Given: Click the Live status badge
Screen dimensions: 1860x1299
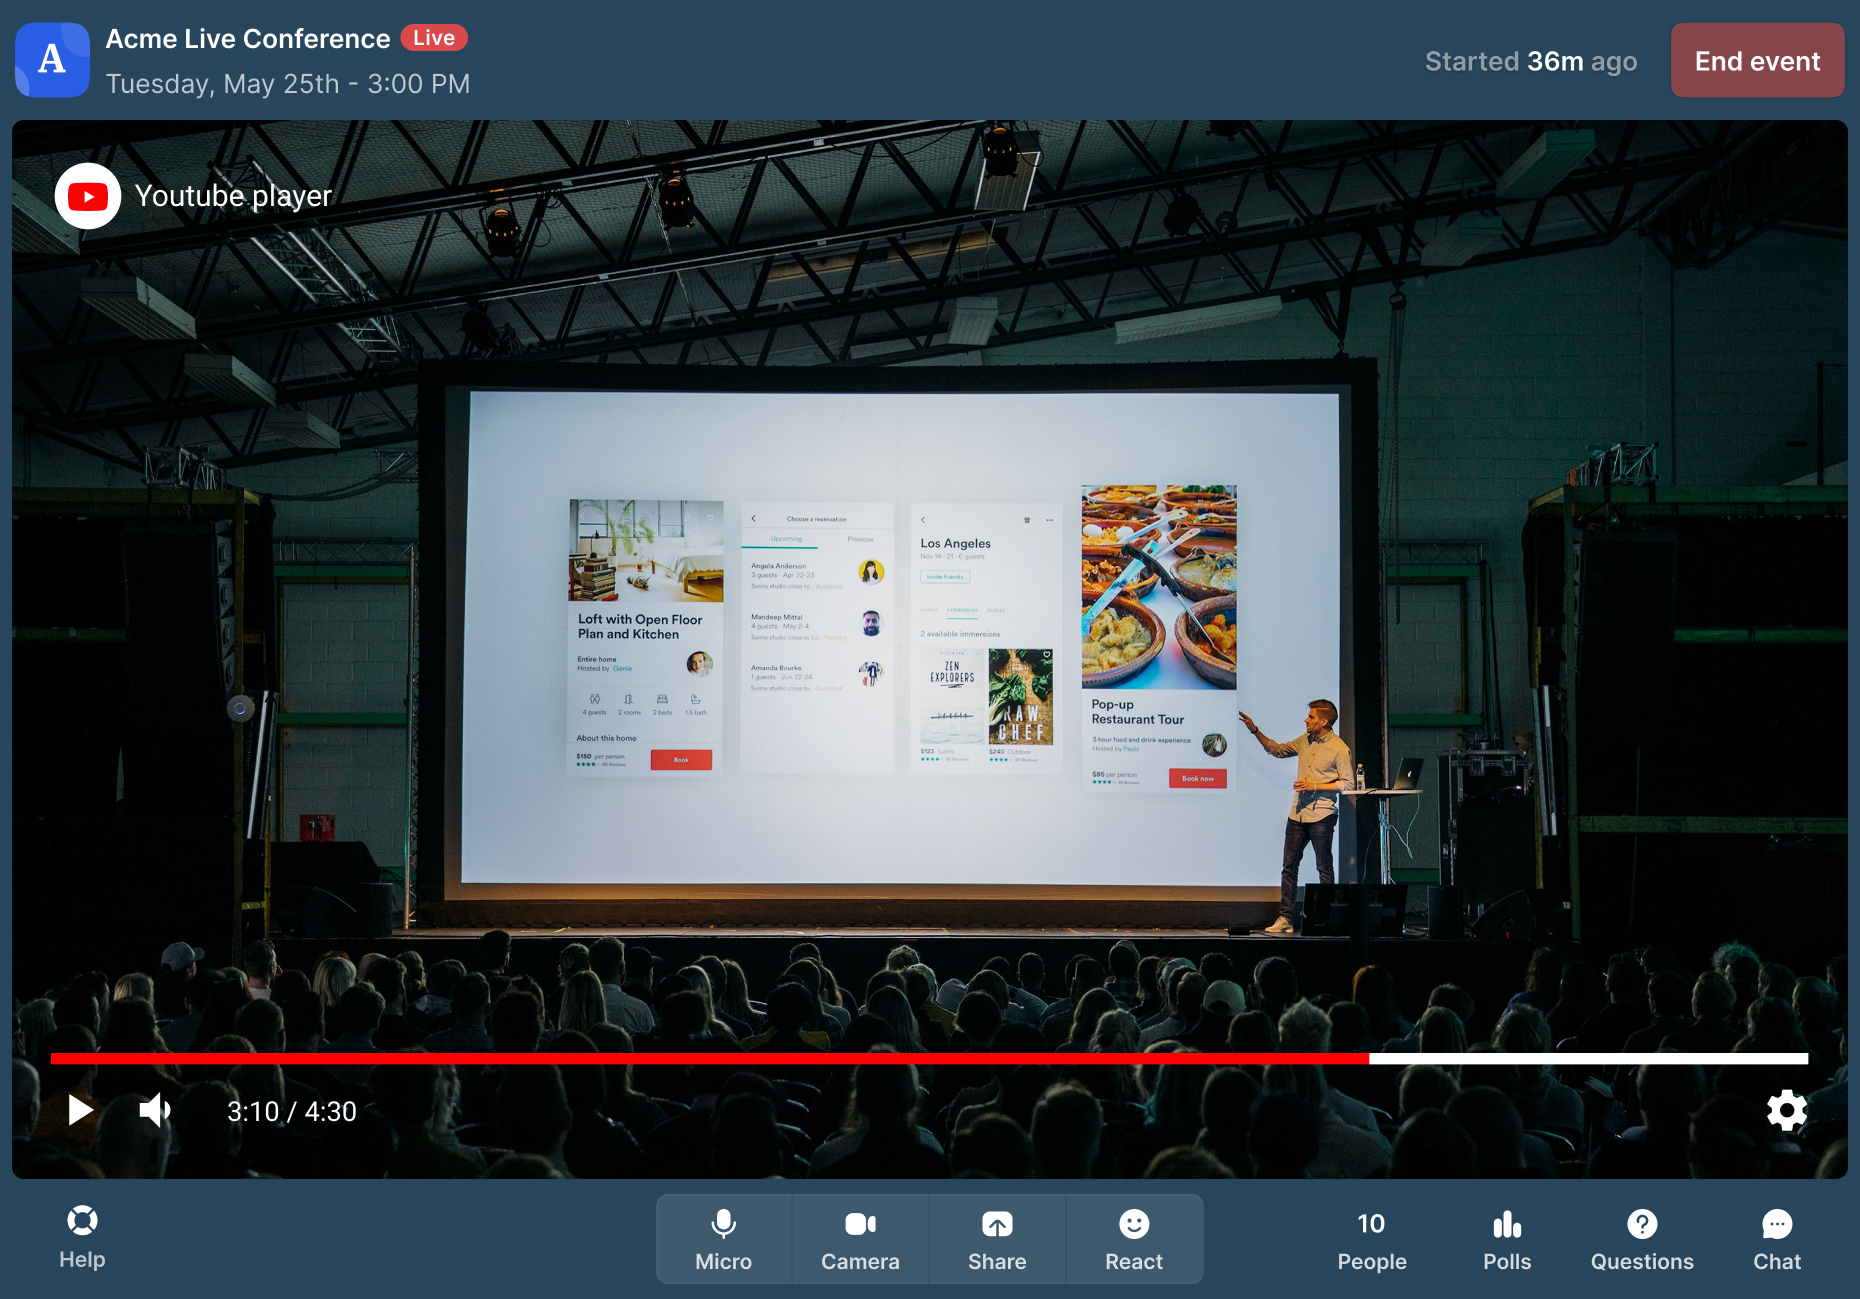Looking at the screenshot, I should (x=434, y=38).
